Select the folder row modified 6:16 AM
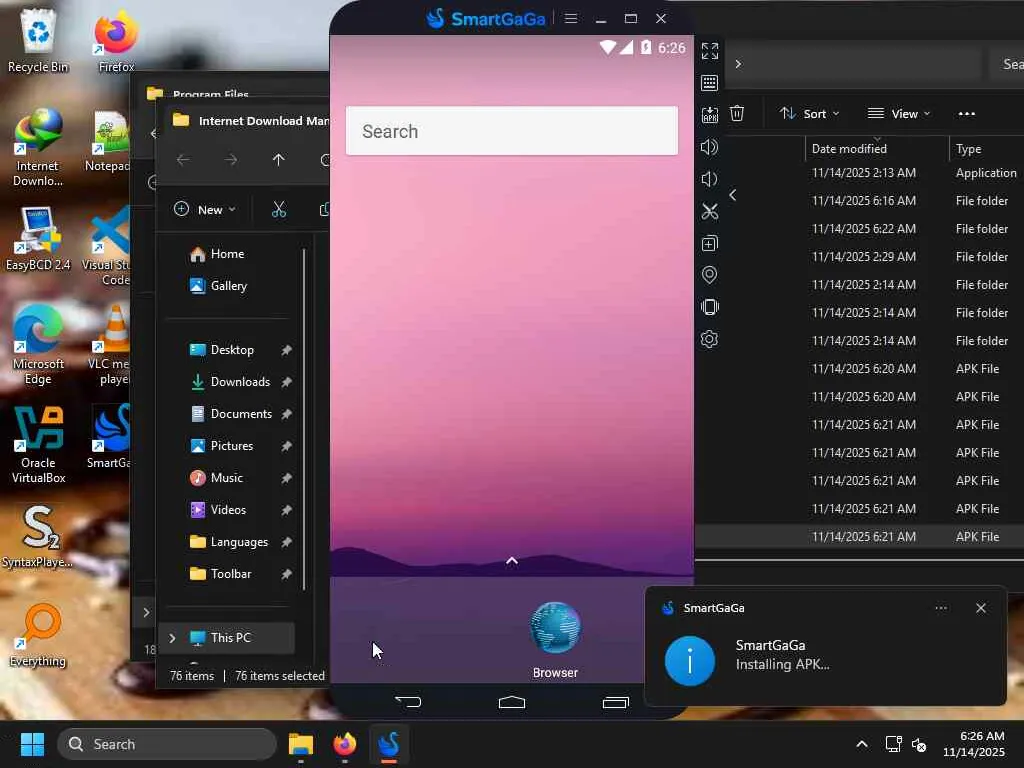This screenshot has width=1024, height=768. (864, 201)
